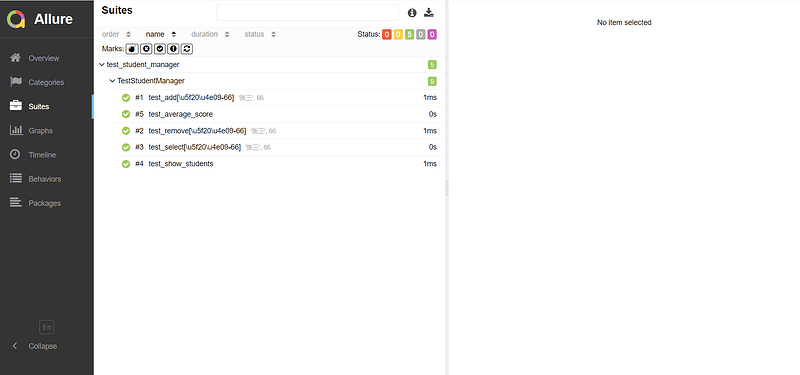
Task: Change language with the En button
Action: click(46, 327)
